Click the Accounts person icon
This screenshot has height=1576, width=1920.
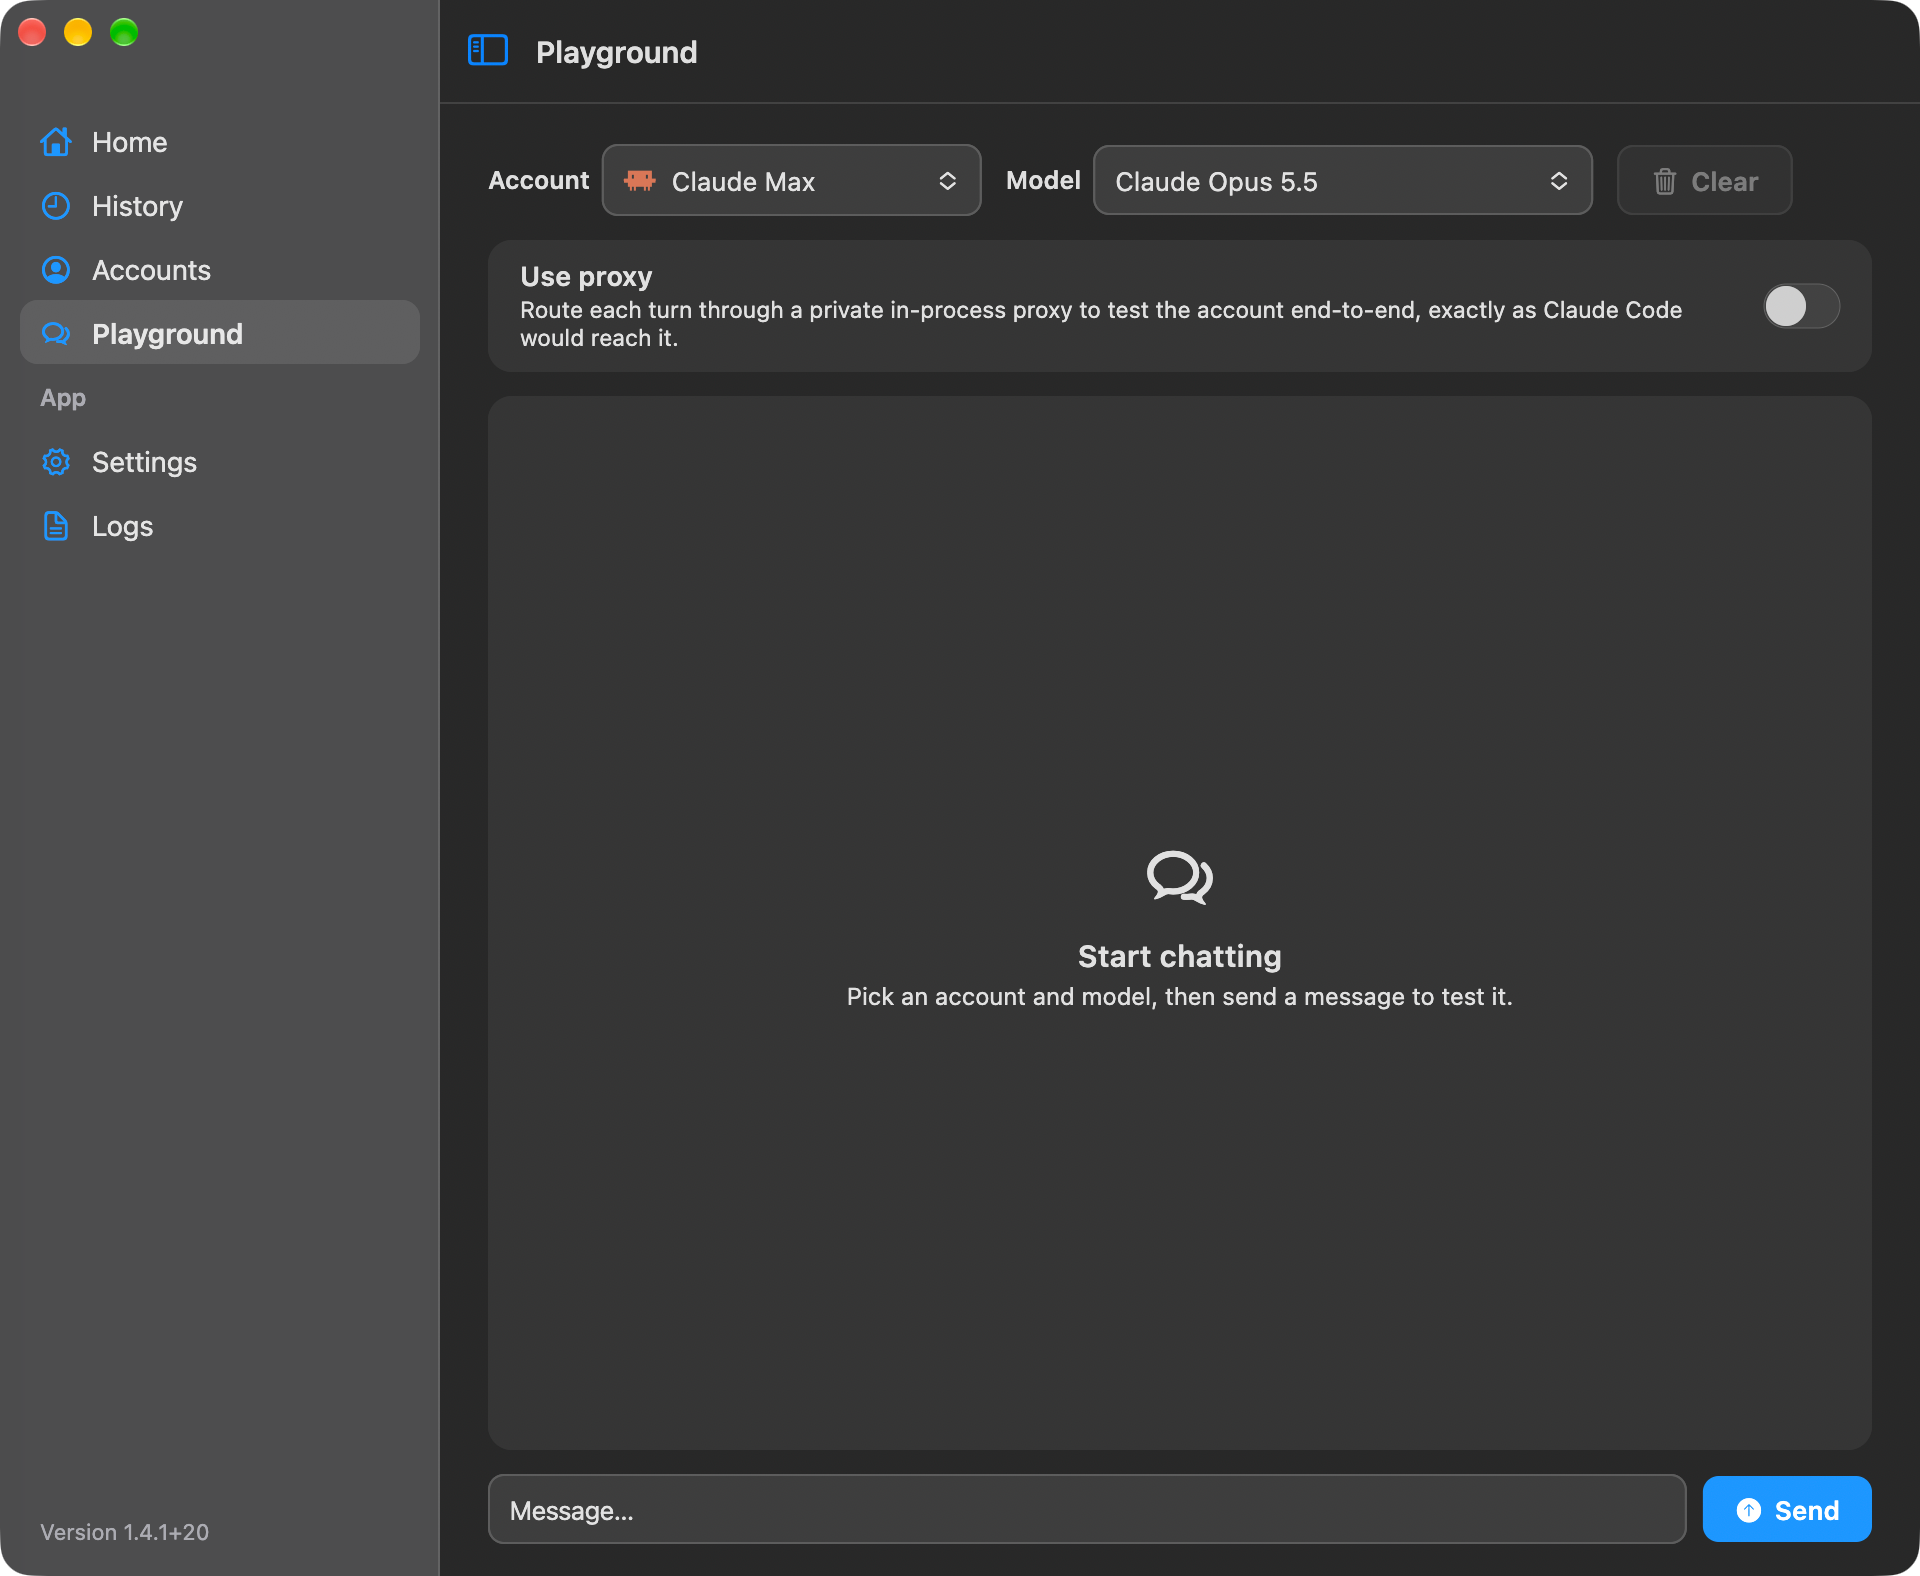56,270
